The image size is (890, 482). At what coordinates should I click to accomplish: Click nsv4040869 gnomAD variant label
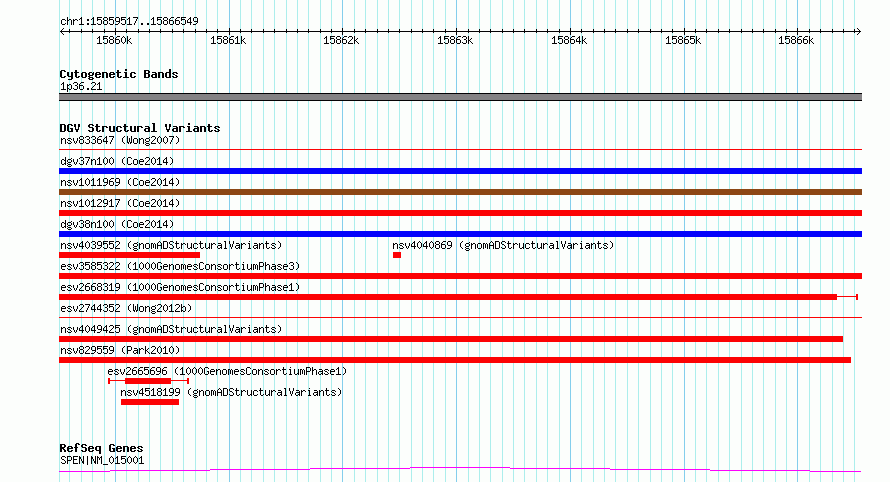click(503, 245)
